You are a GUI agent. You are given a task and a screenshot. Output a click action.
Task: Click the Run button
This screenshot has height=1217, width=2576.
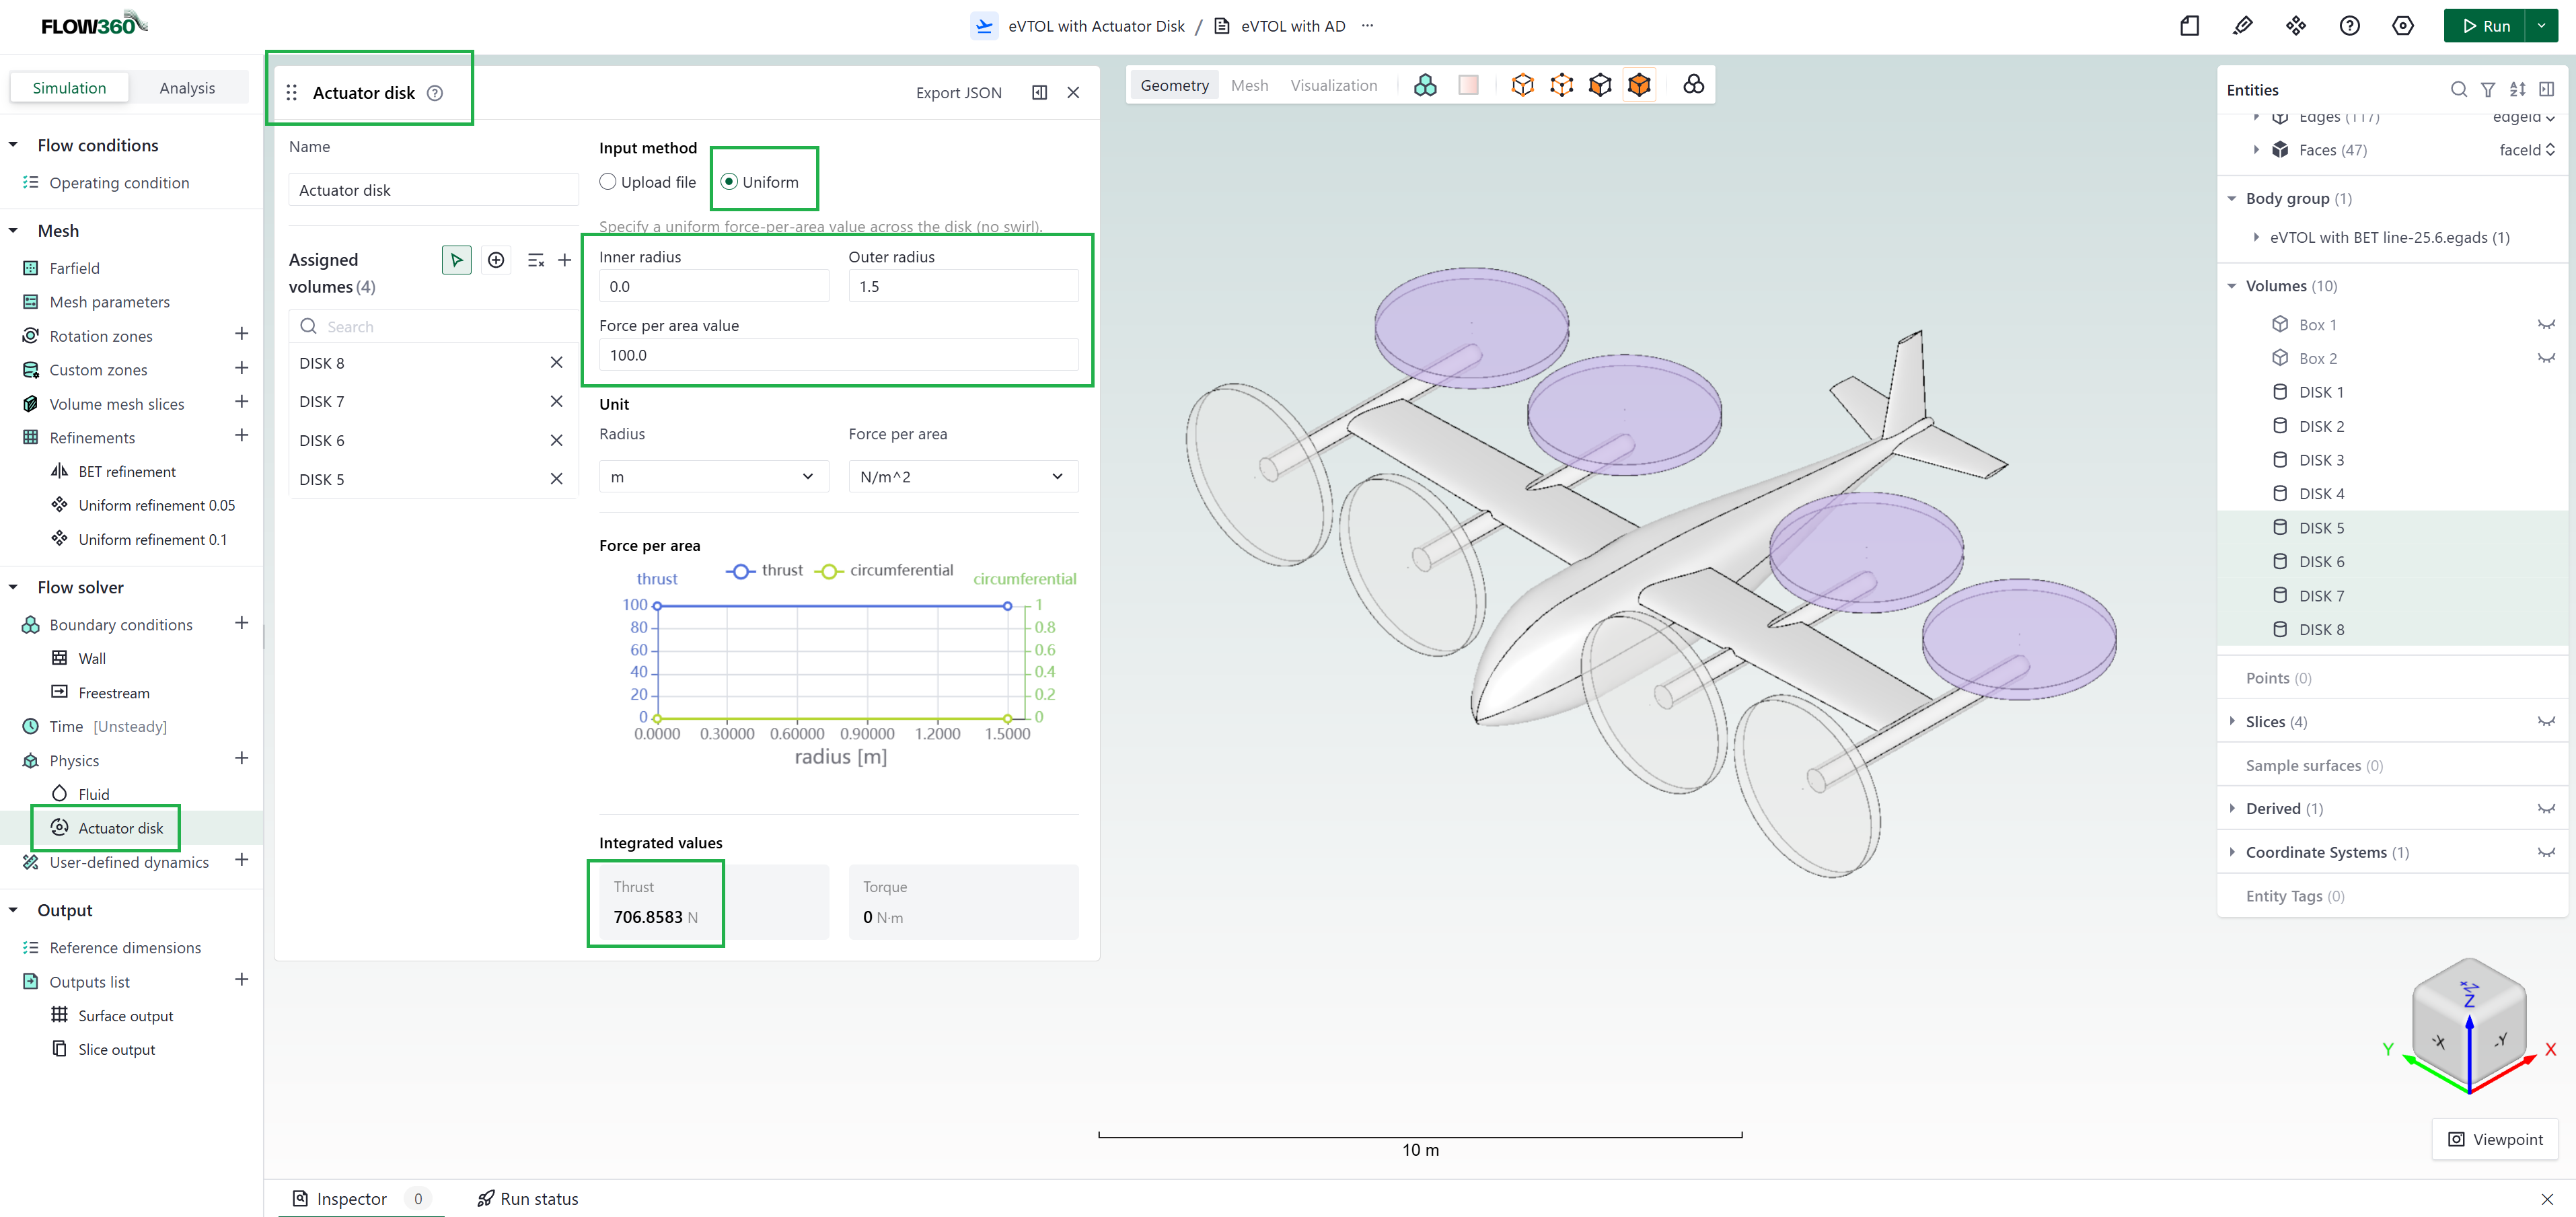pos(2485,26)
